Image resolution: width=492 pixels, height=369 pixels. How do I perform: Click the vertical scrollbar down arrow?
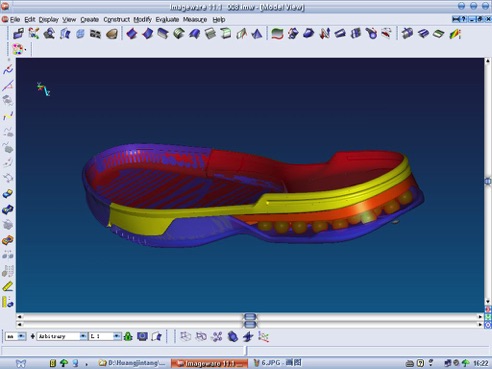[488, 302]
